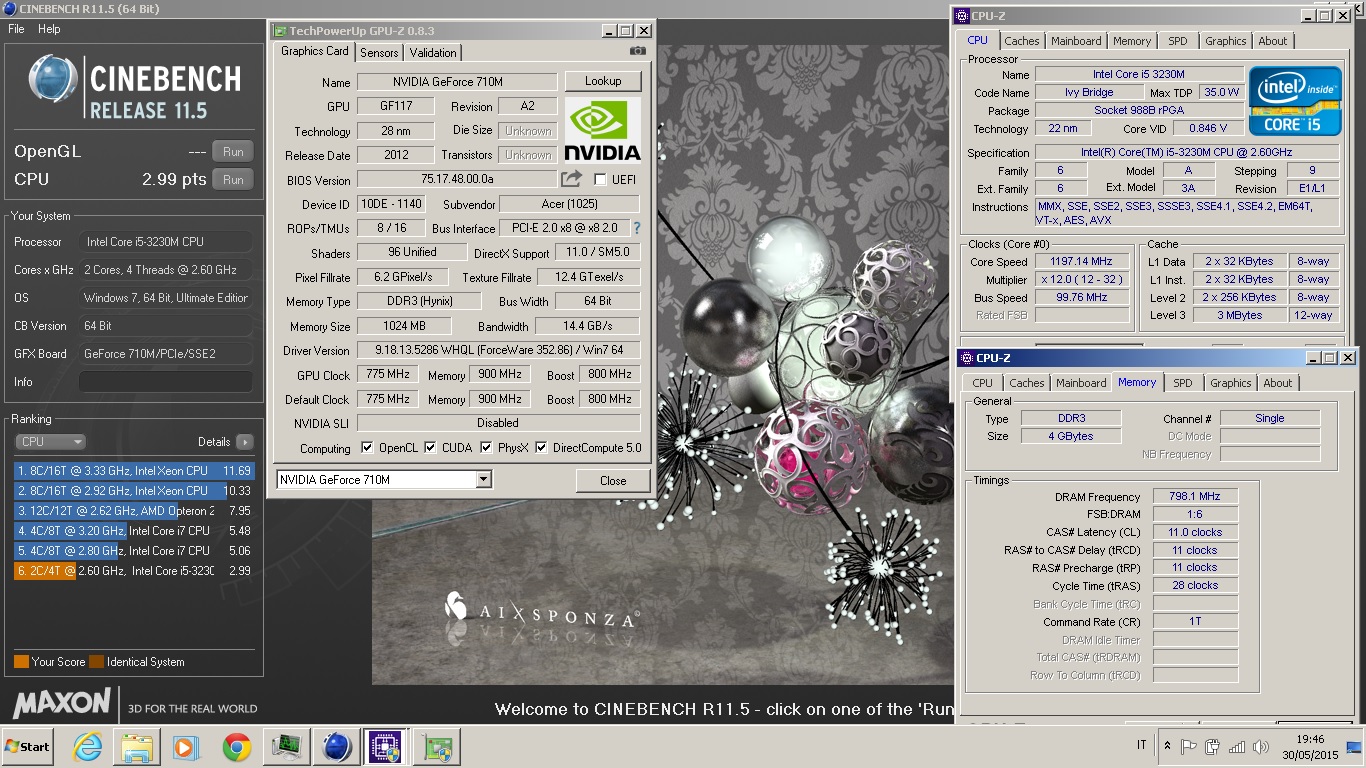Click the Lookup button in GPU-Z
This screenshot has width=1366, height=768.
tap(602, 81)
